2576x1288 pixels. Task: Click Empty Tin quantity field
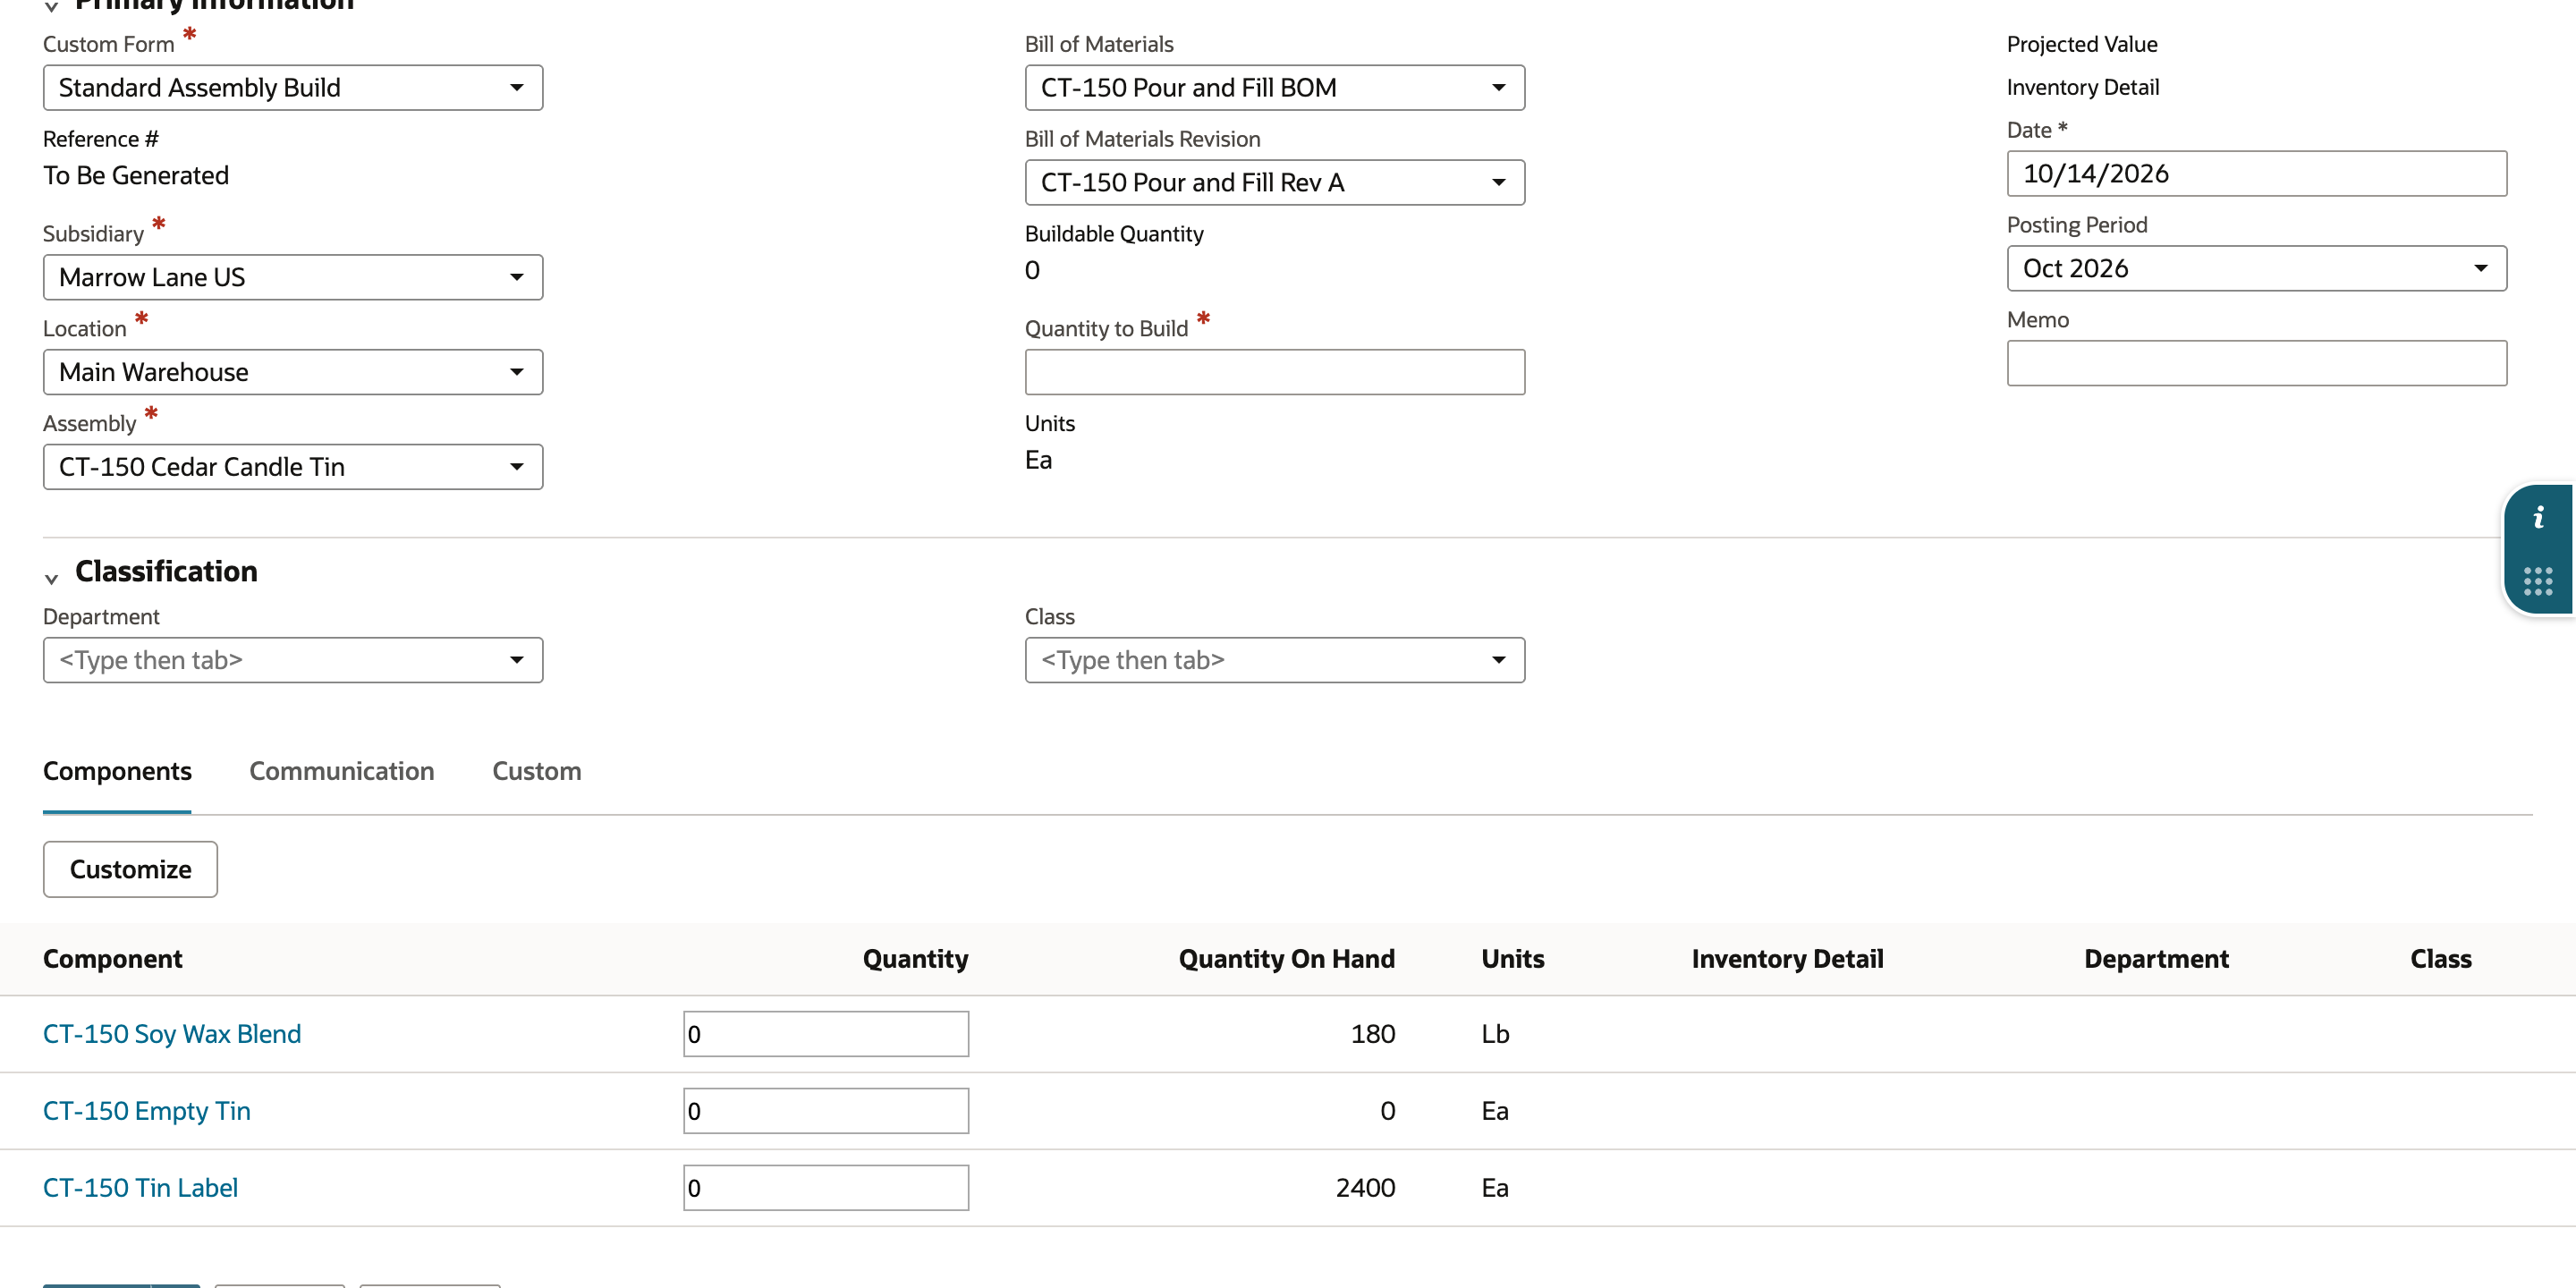[826, 1111]
